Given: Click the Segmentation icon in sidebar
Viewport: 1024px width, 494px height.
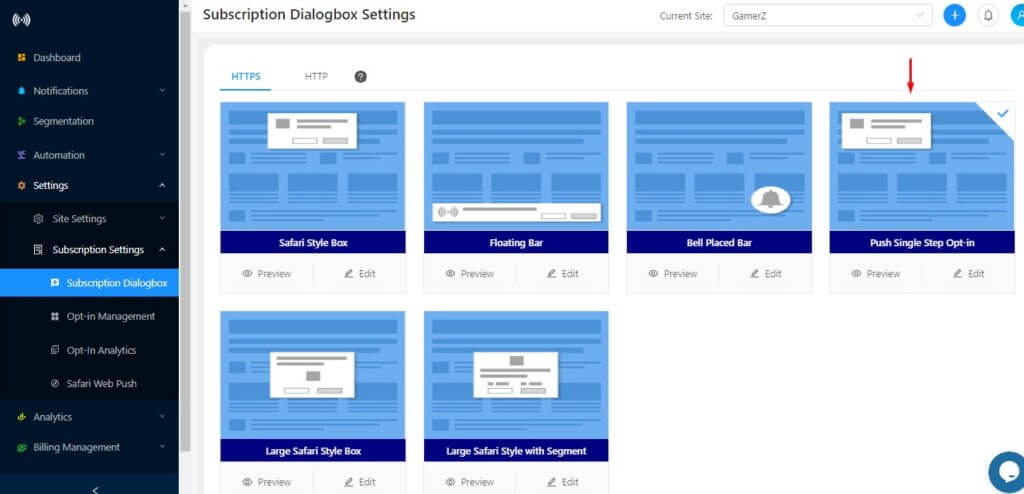Looking at the screenshot, I should [22, 122].
